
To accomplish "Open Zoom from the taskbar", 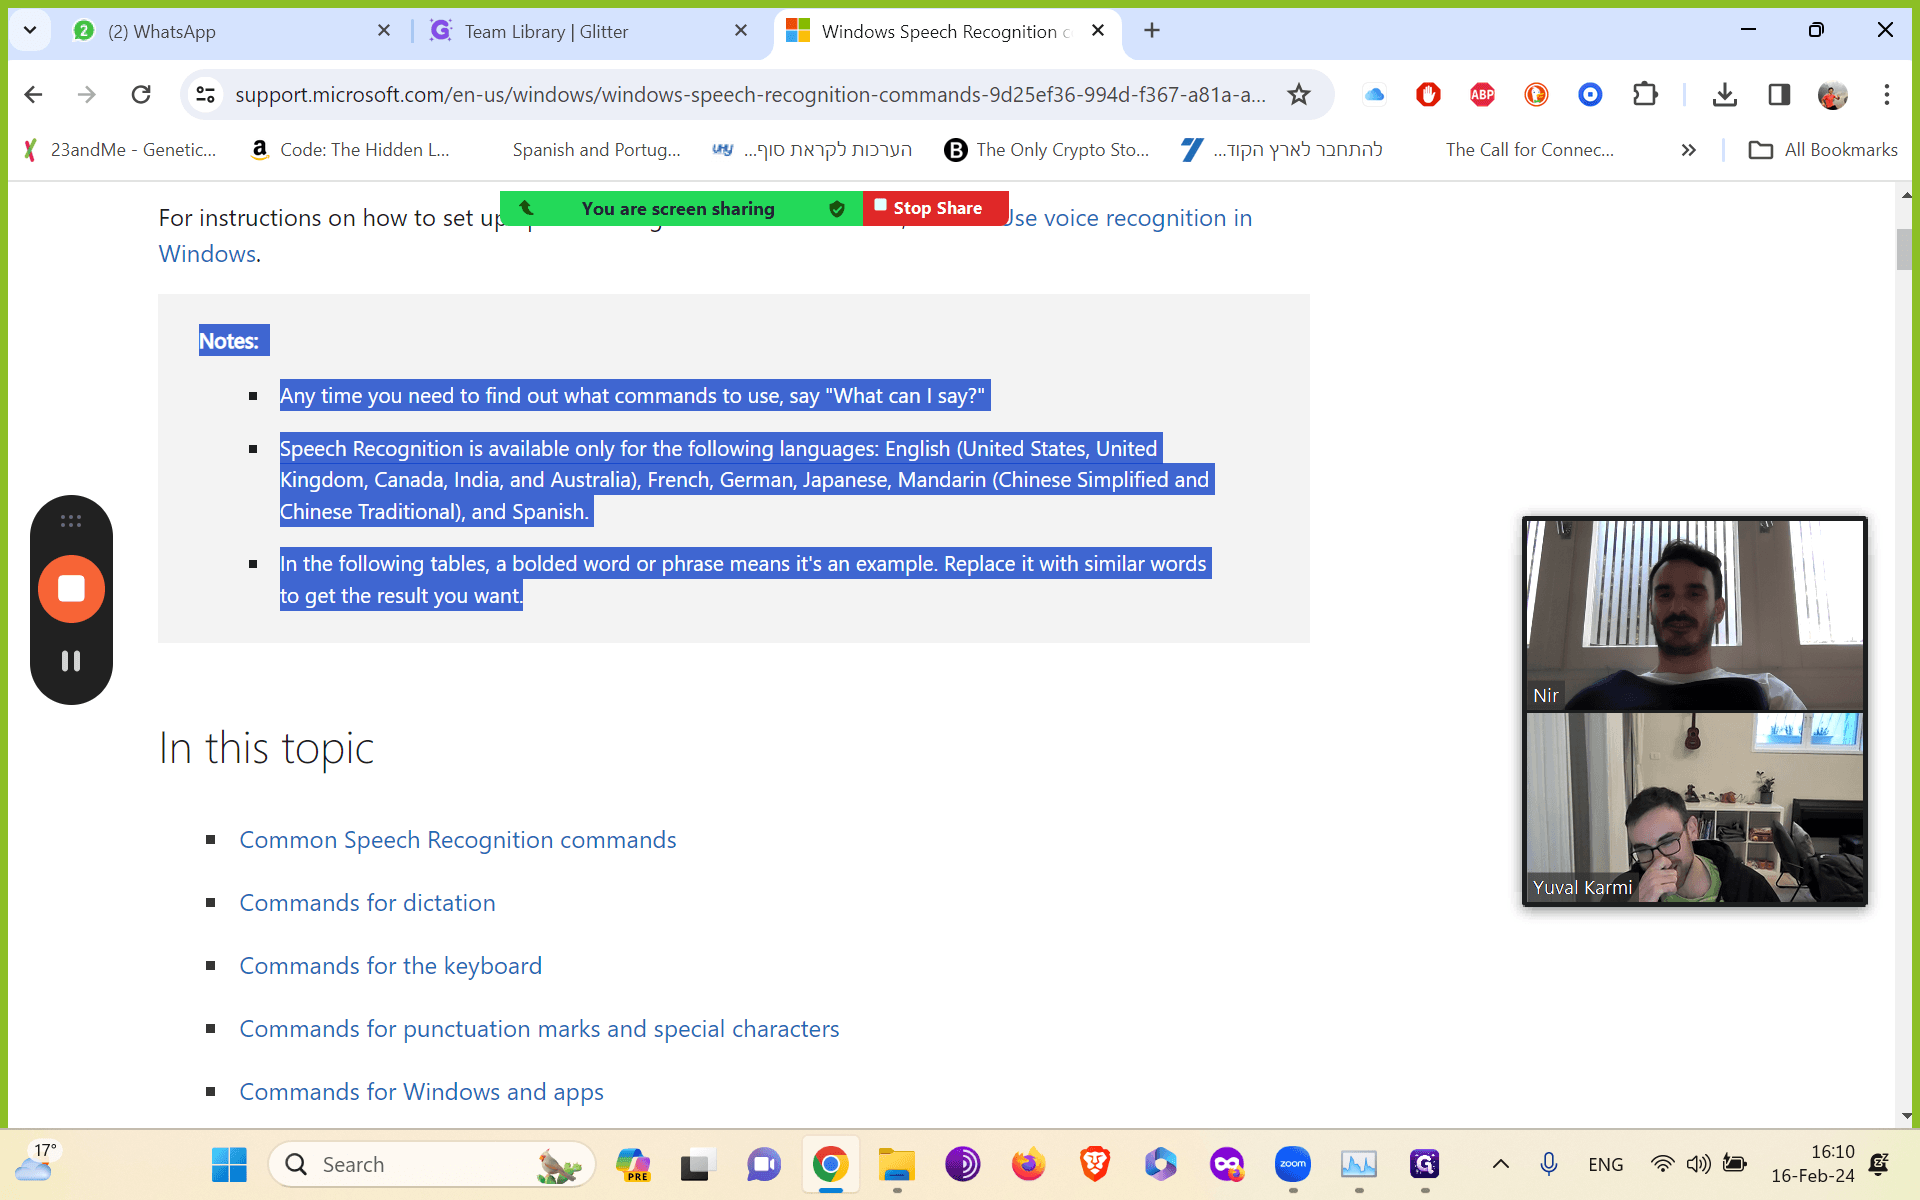I will click(x=1292, y=1164).
